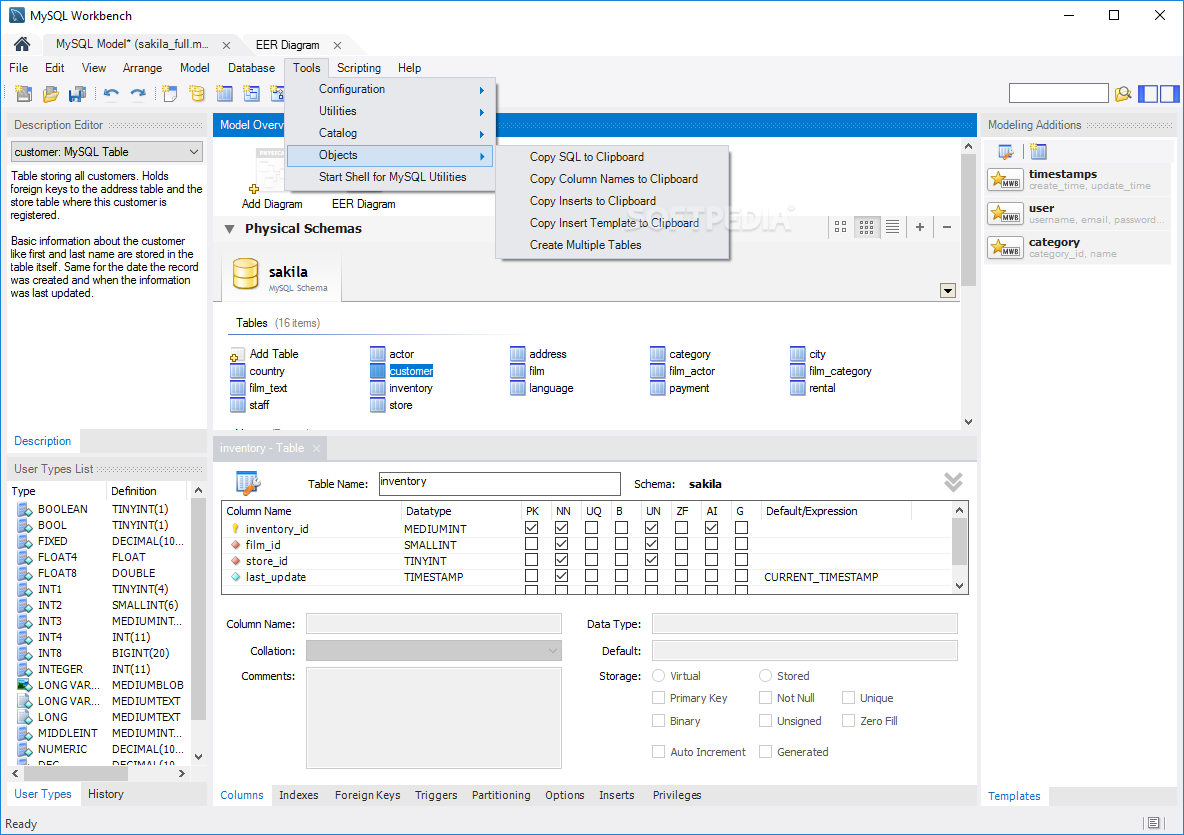
Task: Click the sakila schema dropdown arrow button
Action: tap(948, 291)
